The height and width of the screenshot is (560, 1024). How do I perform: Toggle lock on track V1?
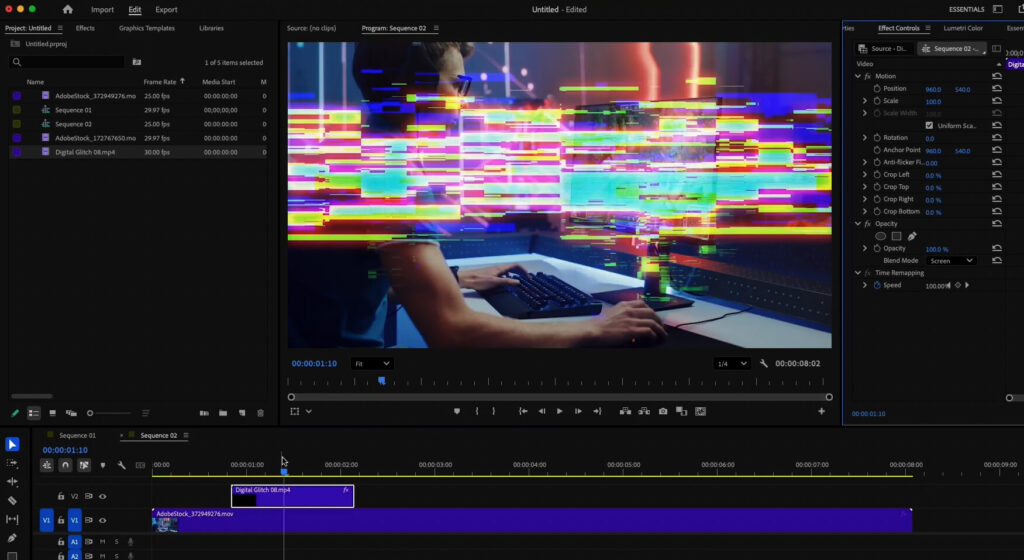click(61, 521)
